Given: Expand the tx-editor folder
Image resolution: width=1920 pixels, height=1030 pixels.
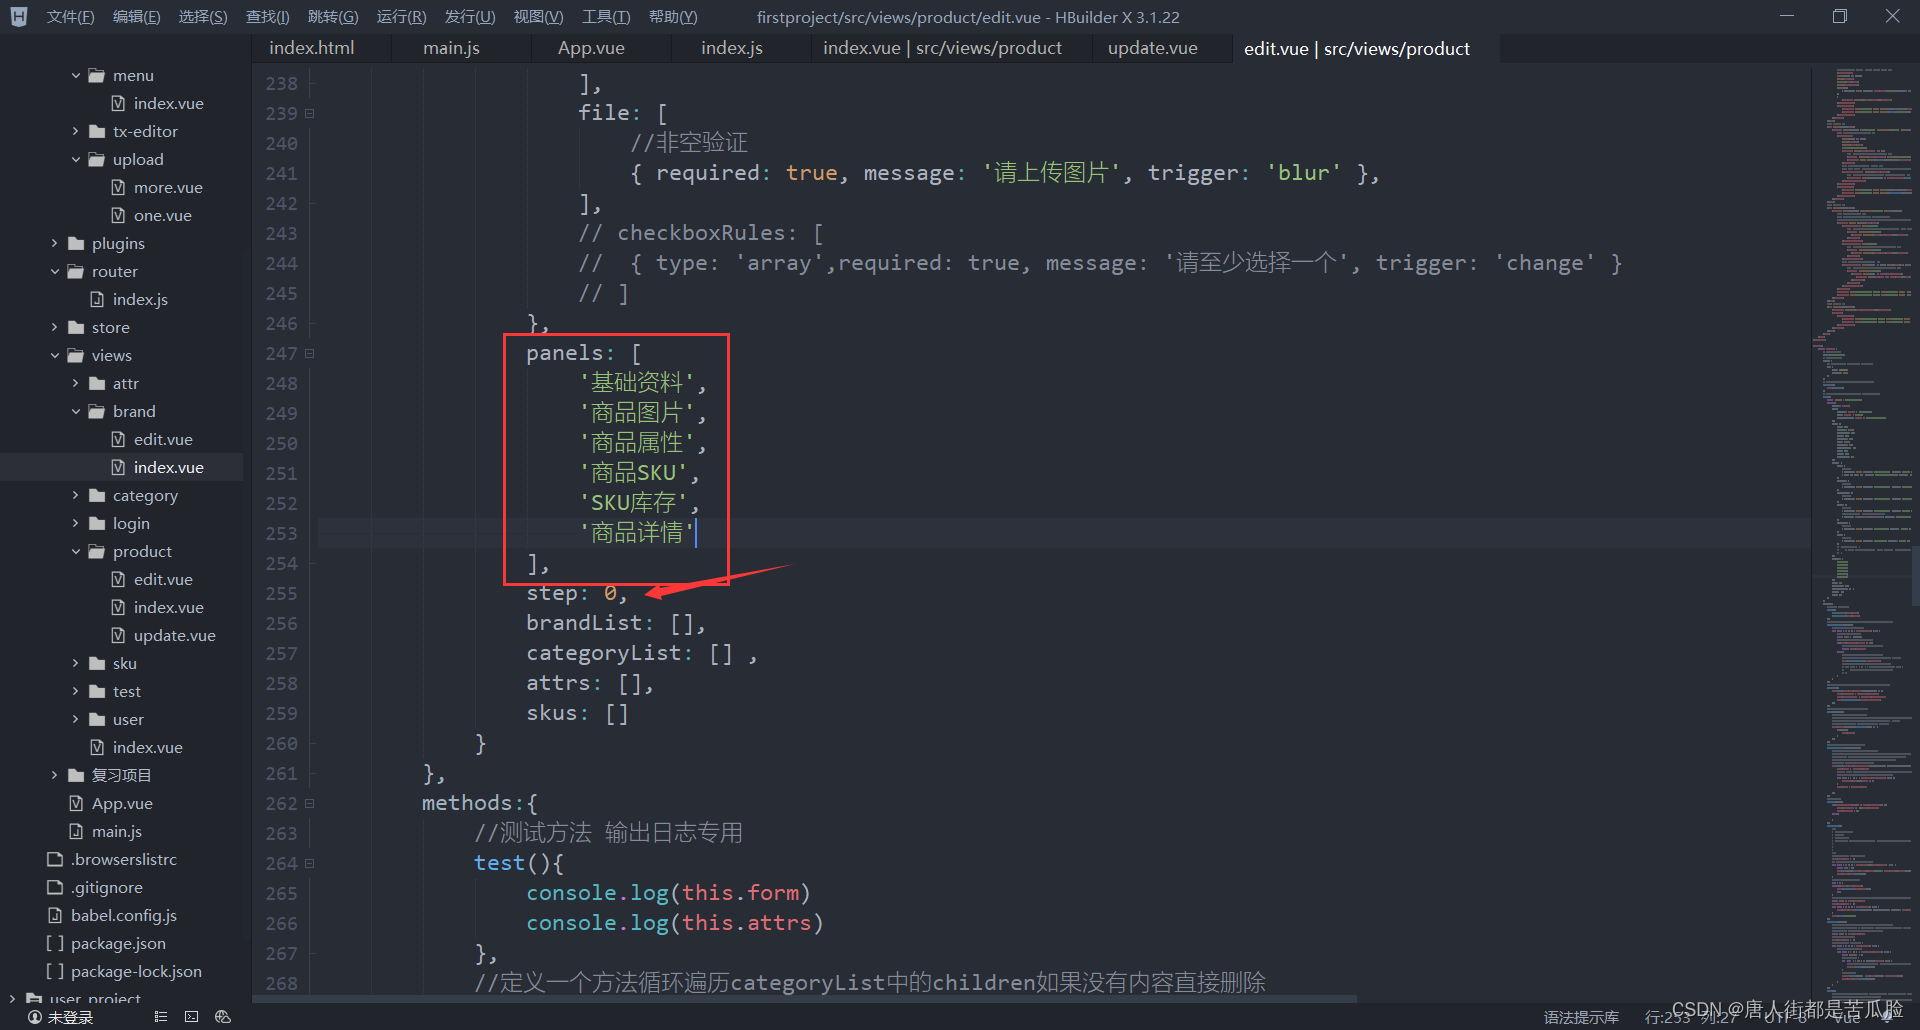Looking at the screenshot, I should [75, 131].
